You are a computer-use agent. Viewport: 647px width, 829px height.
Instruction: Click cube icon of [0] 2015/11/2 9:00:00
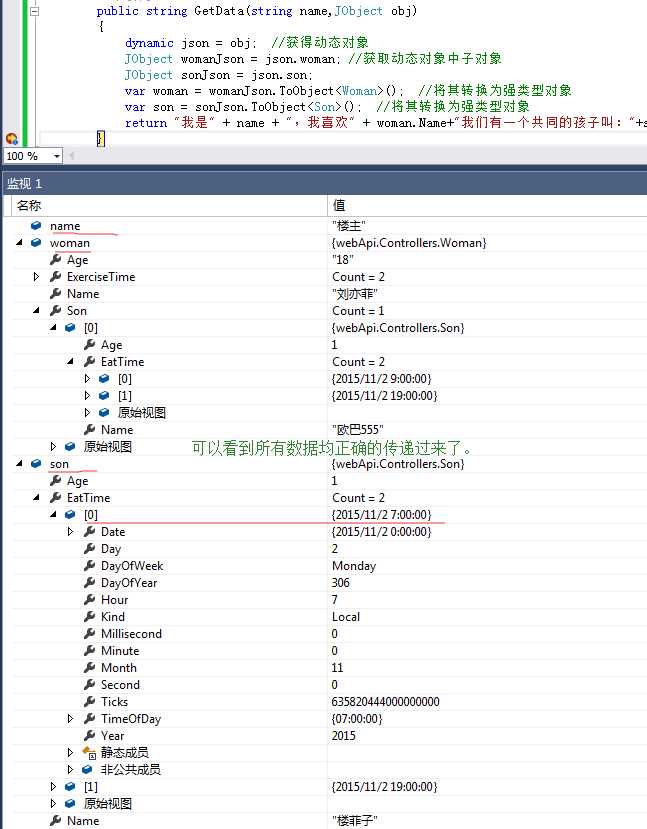(104, 379)
